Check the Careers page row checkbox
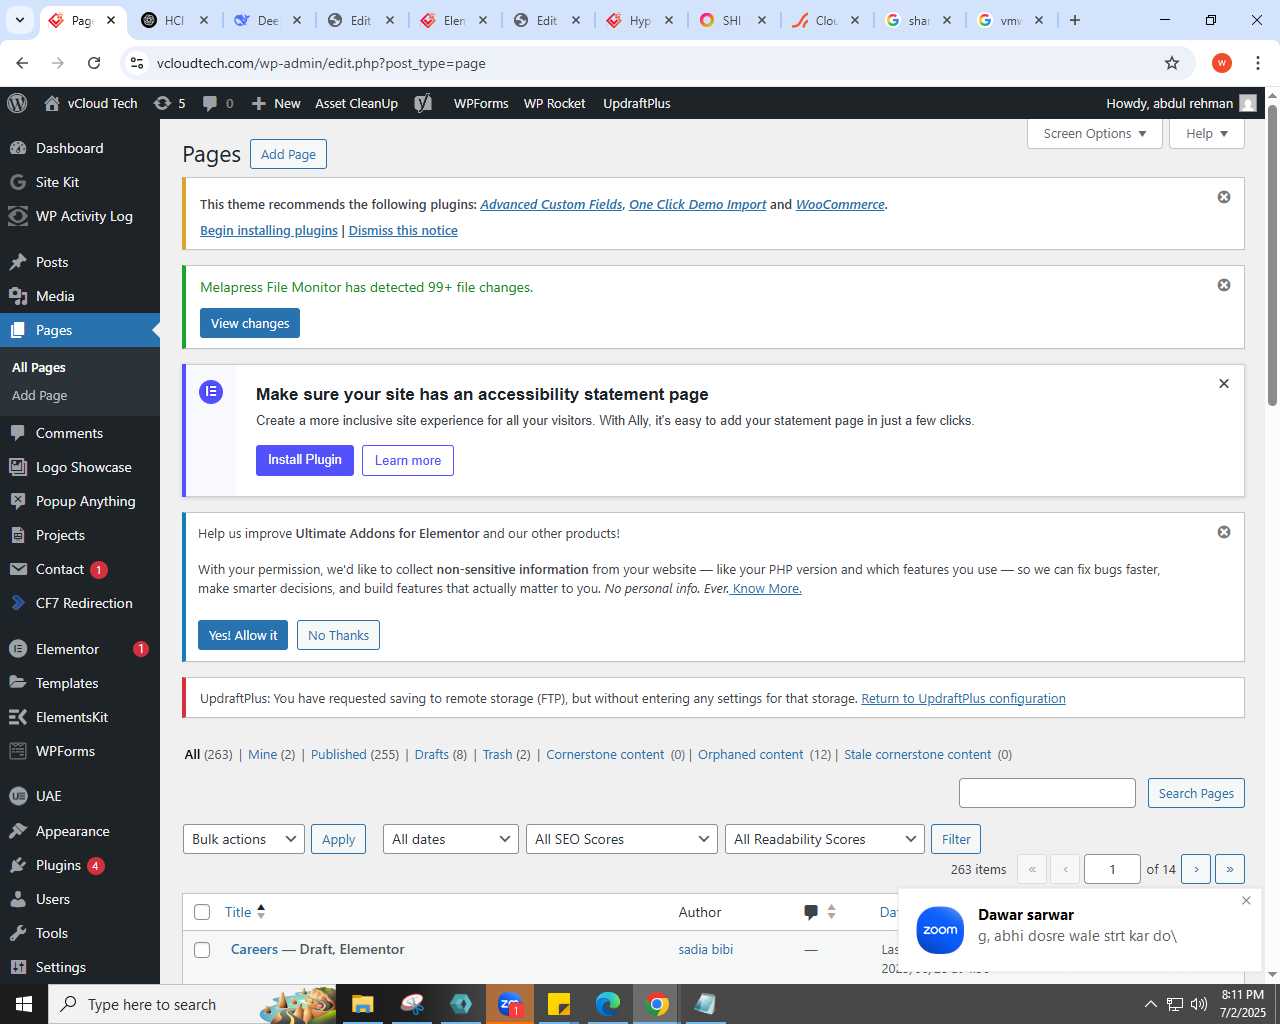Viewport: 1280px width, 1024px height. pos(202,950)
